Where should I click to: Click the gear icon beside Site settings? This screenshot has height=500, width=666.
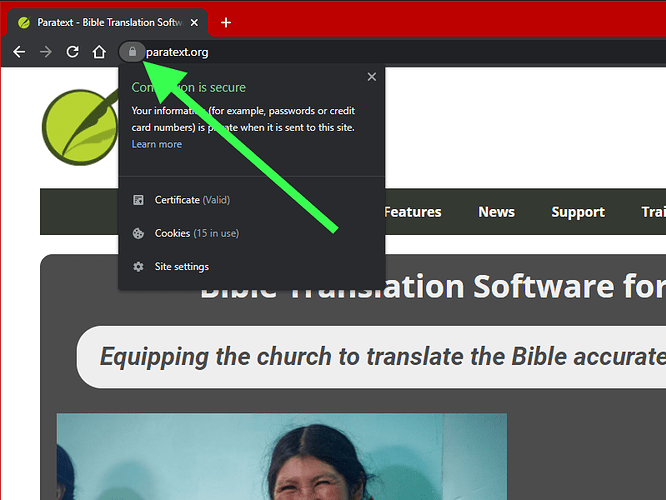138,267
